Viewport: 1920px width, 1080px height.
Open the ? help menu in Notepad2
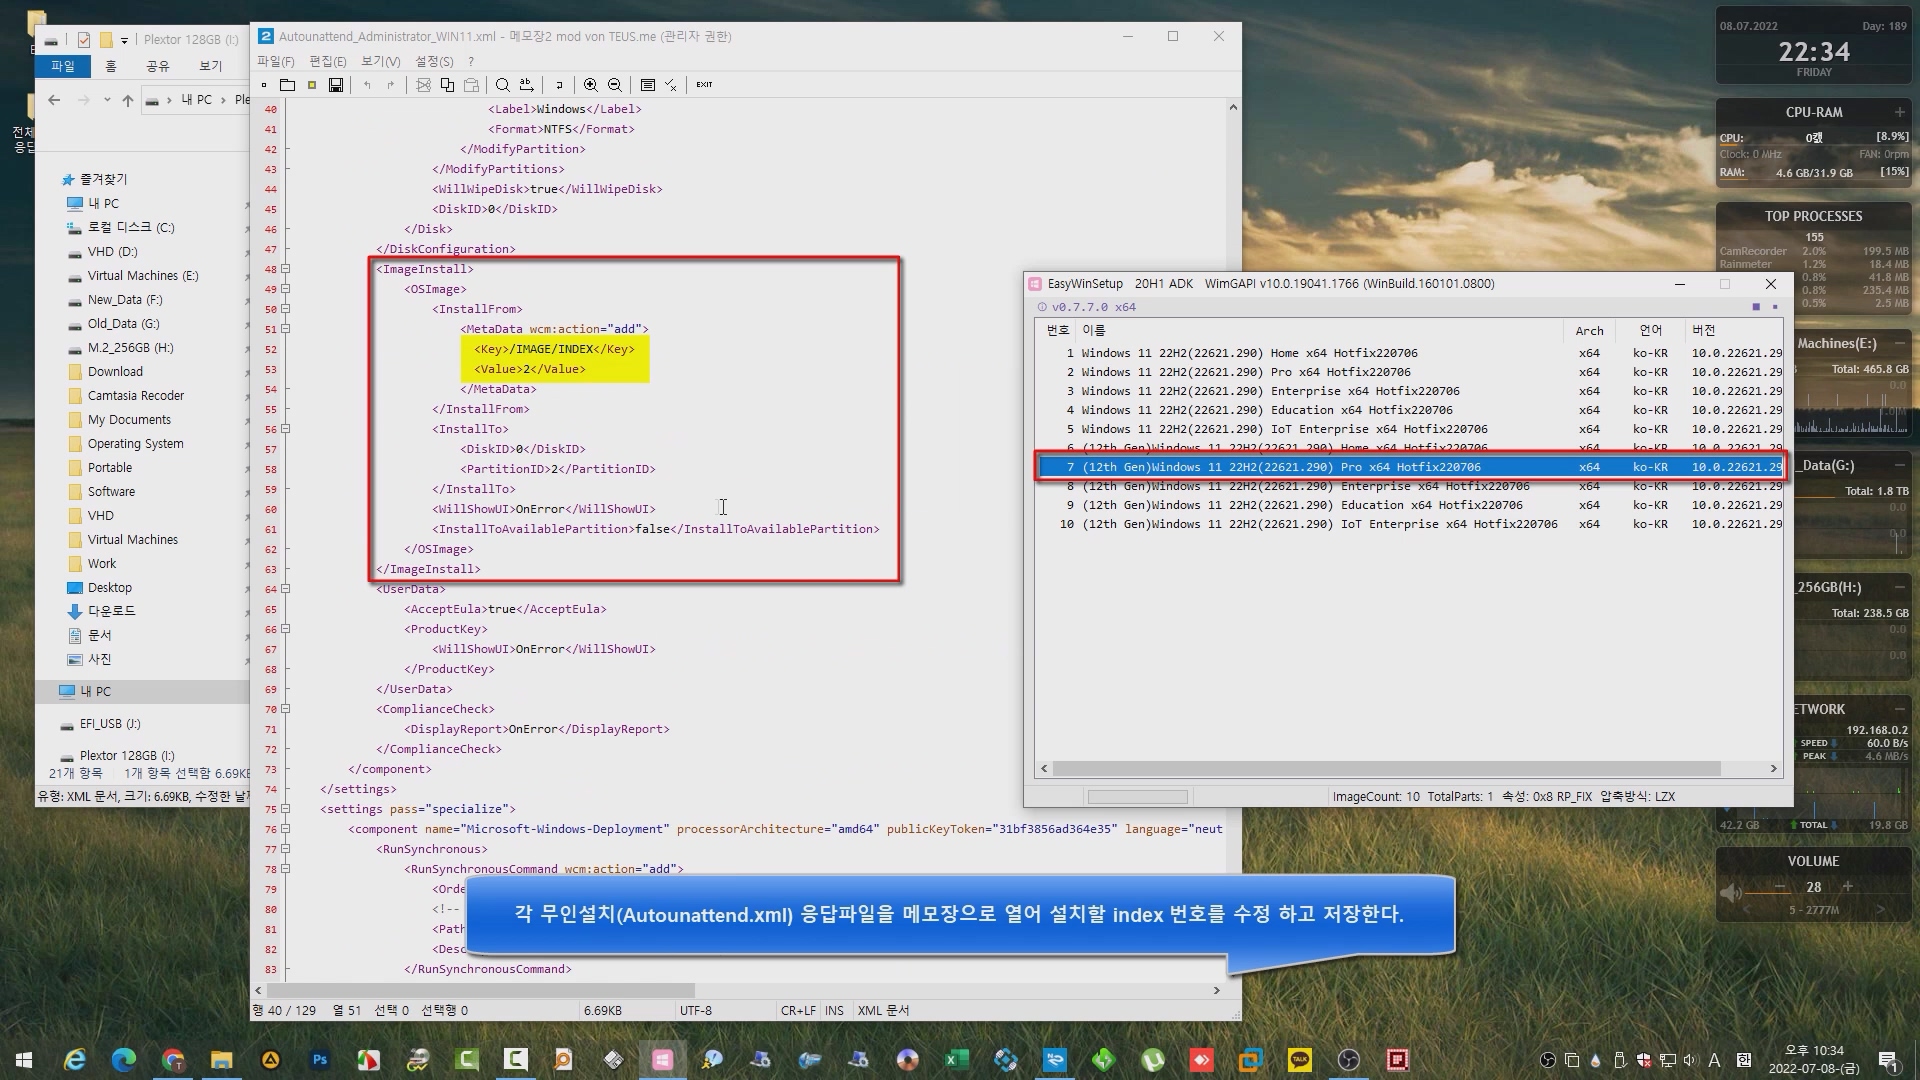471,62
